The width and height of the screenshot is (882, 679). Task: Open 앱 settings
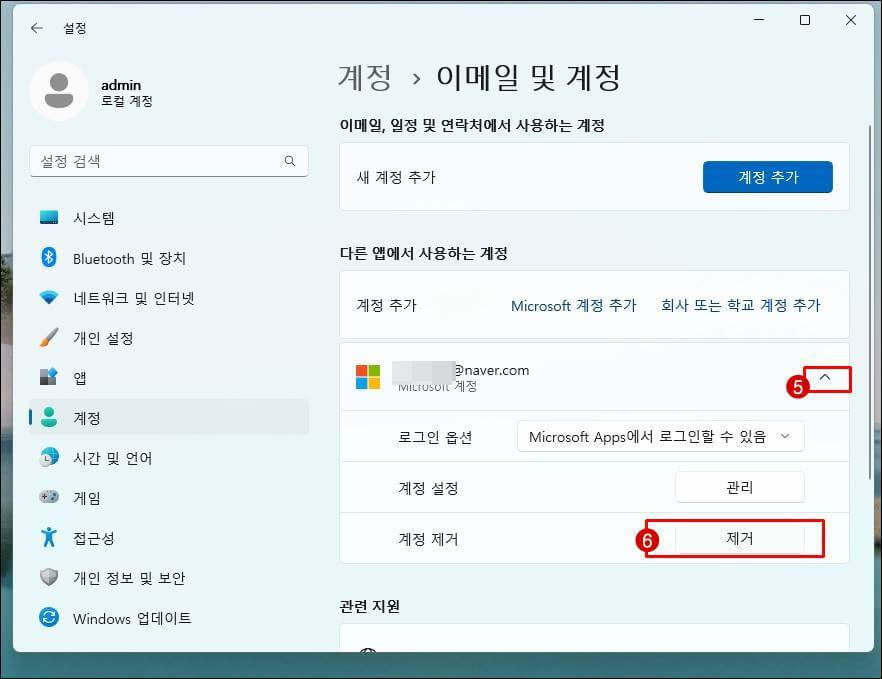coord(169,378)
